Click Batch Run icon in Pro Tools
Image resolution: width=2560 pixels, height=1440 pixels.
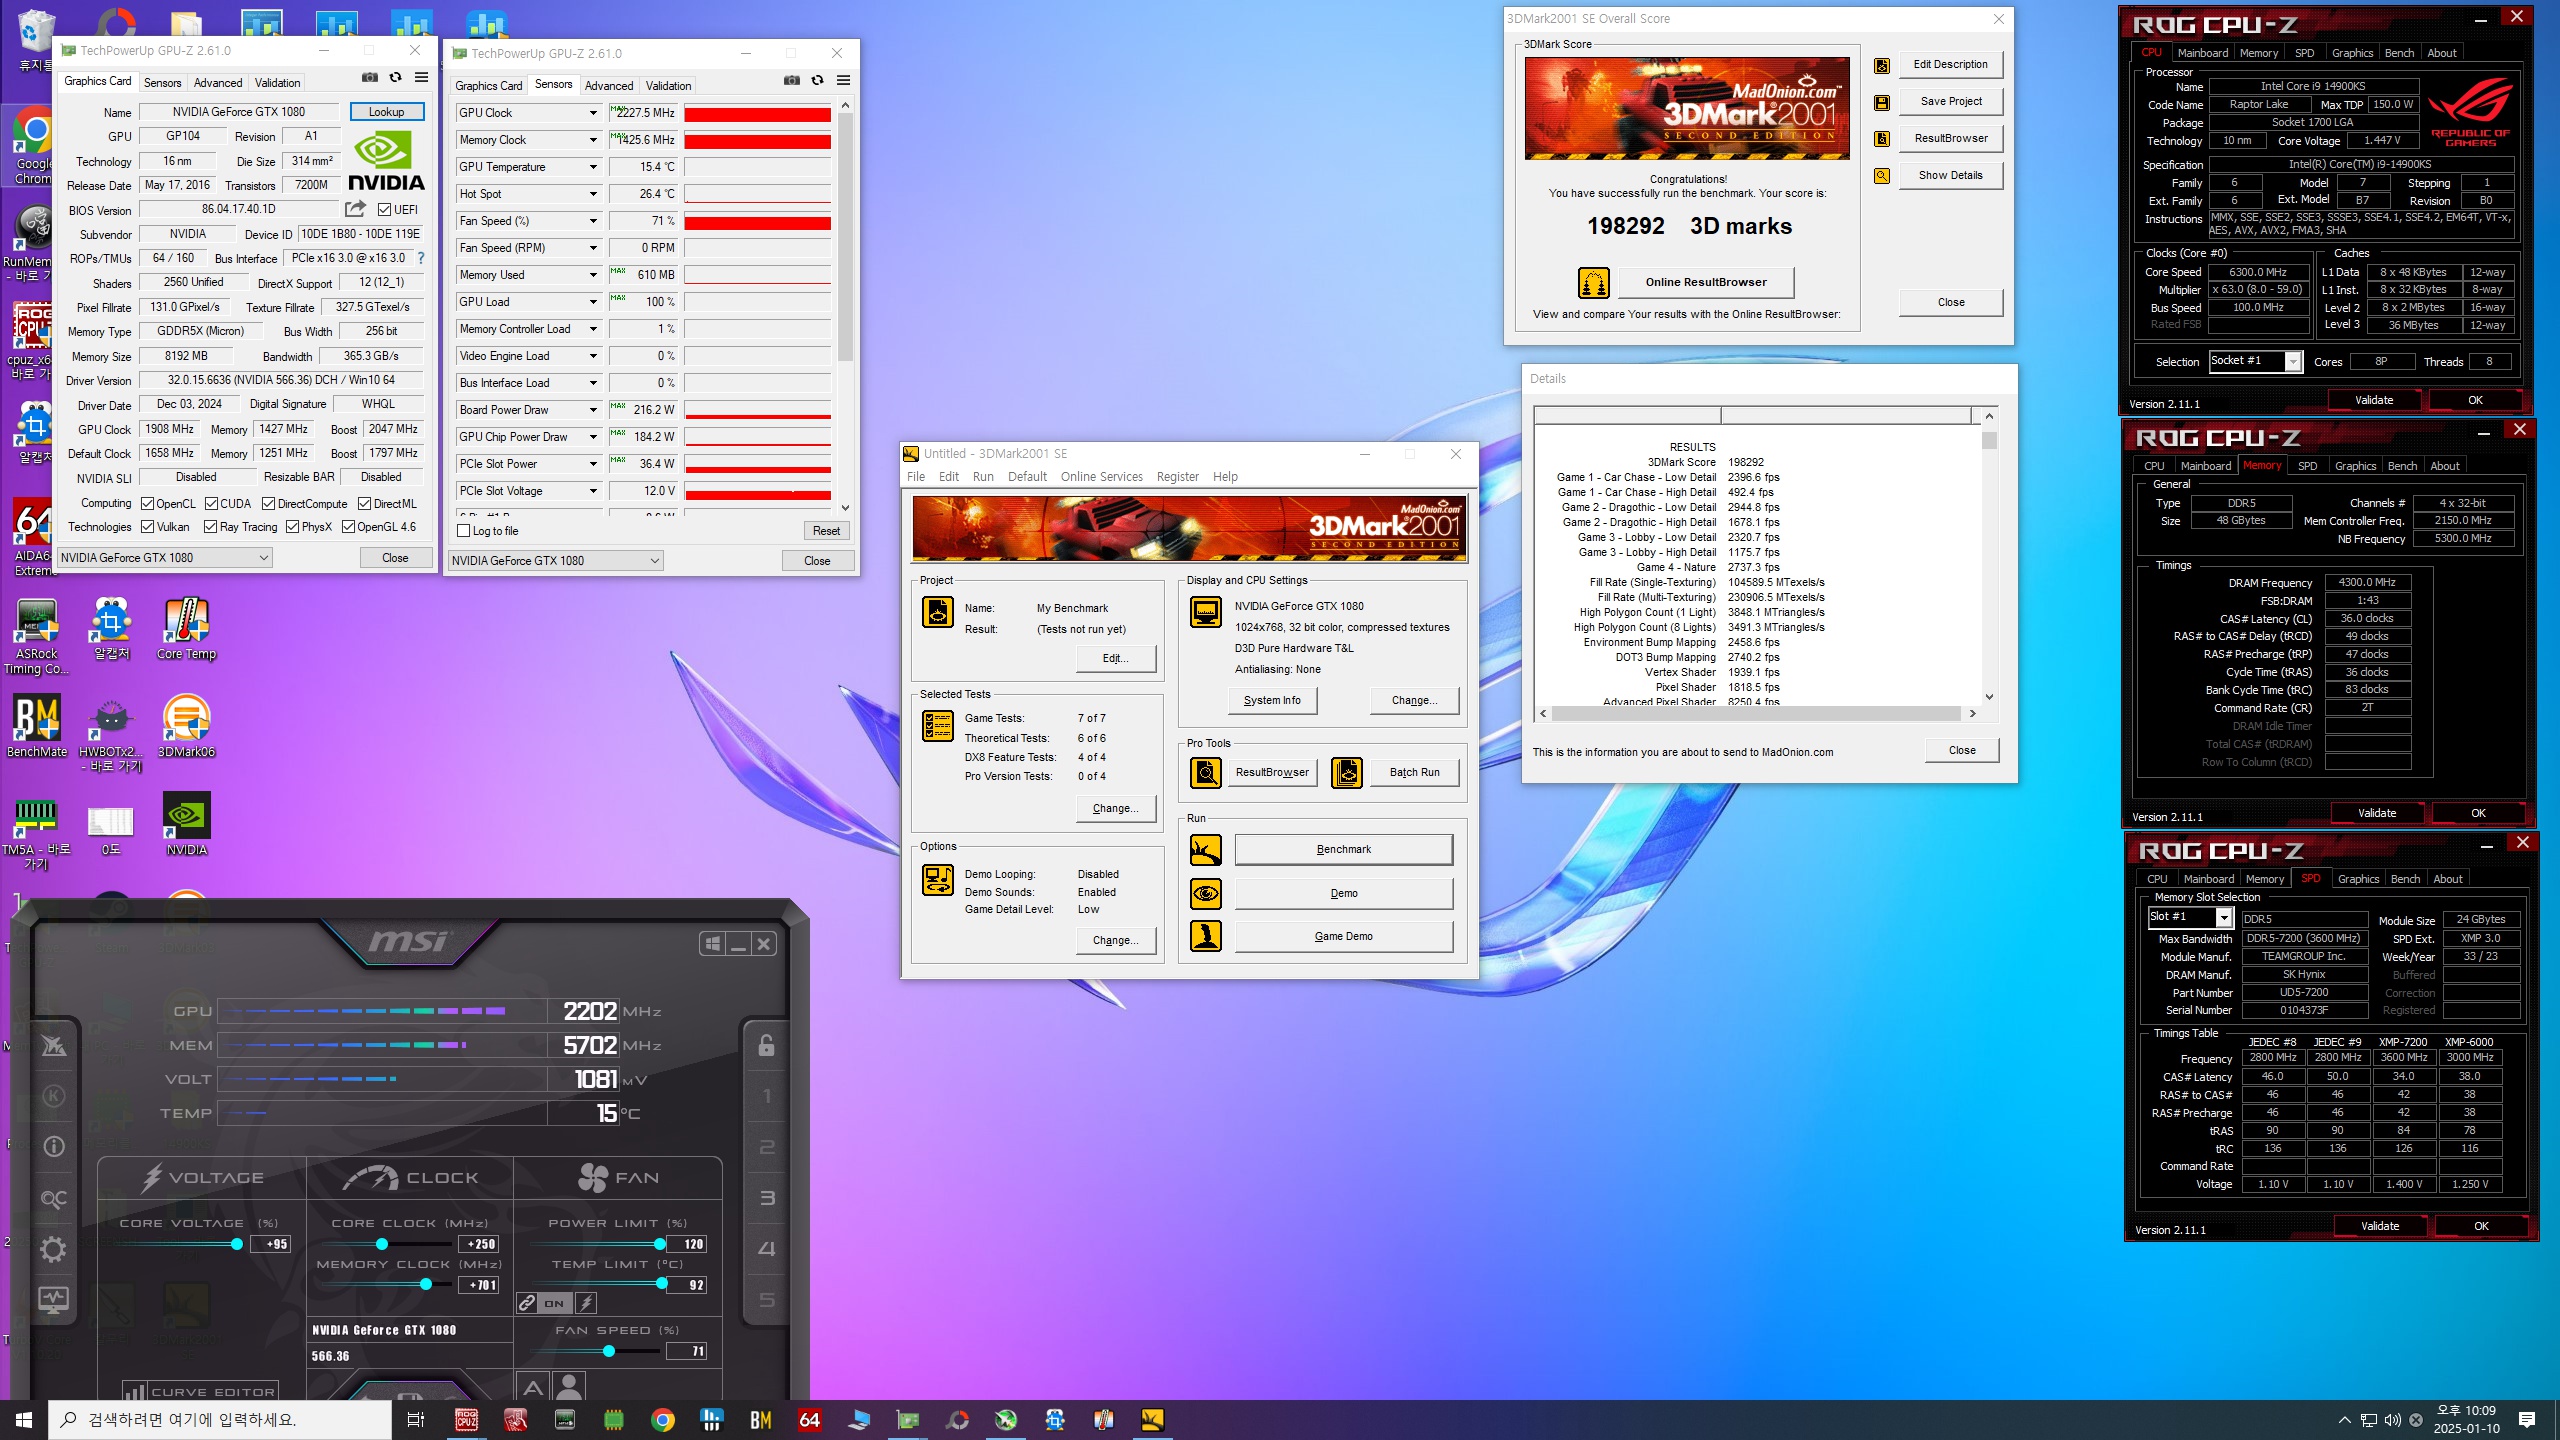pos(1347,772)
